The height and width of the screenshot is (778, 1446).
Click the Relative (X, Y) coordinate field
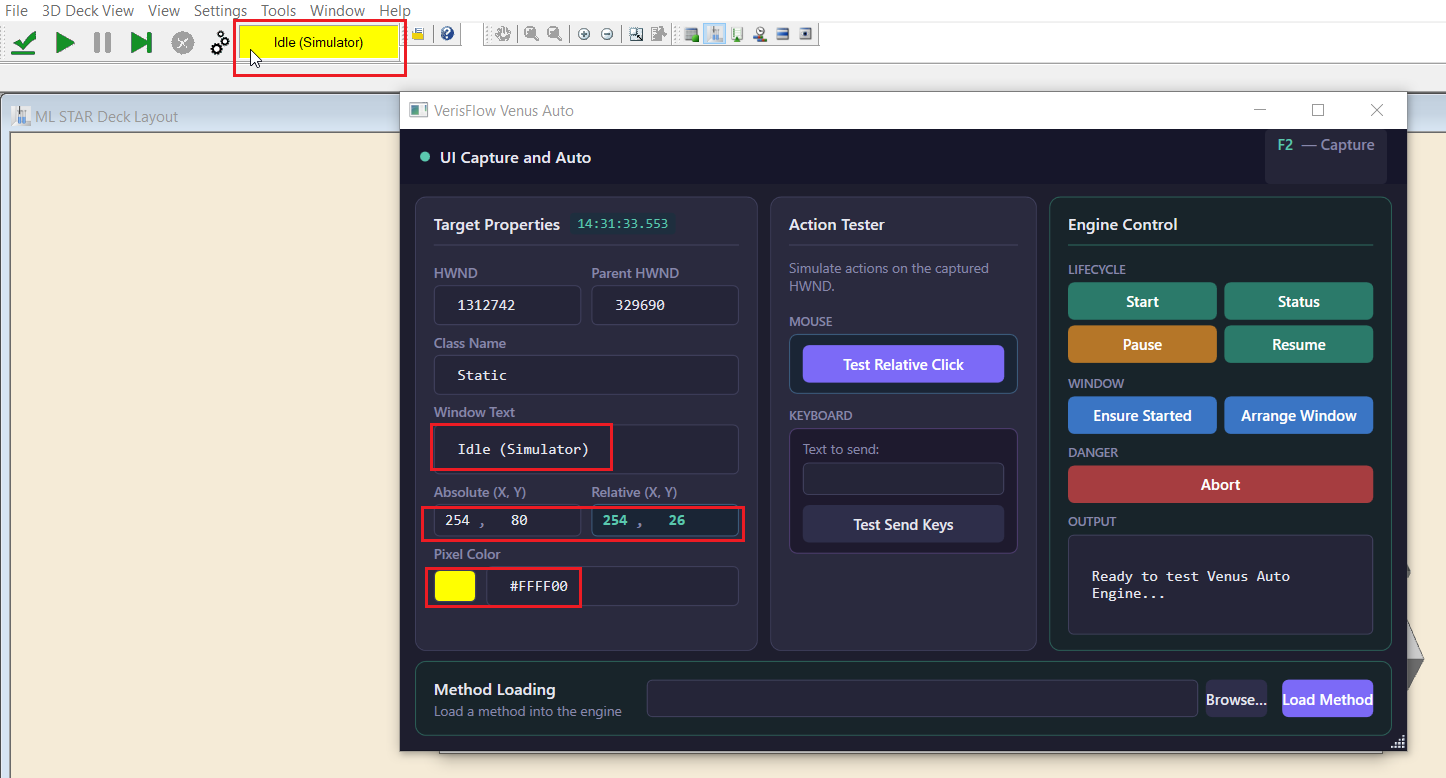tap(665, 520)
